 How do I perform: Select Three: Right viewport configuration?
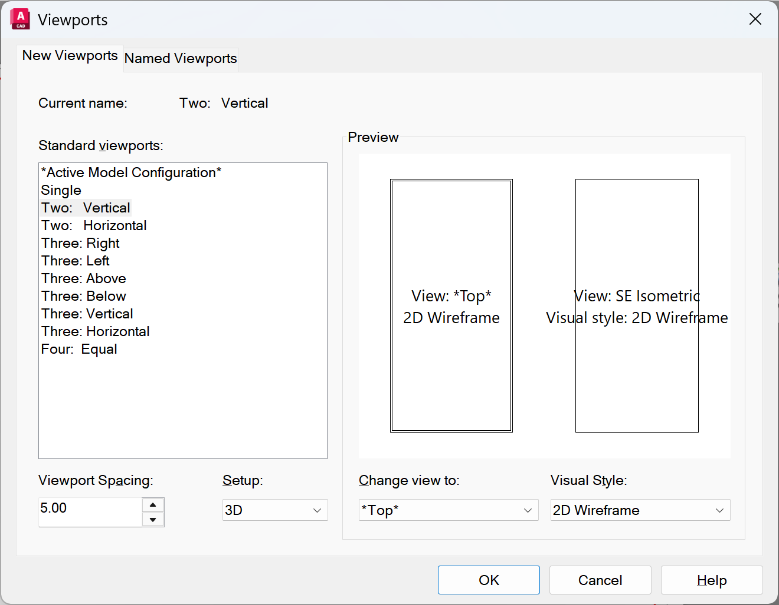click(x=80, y=243)
